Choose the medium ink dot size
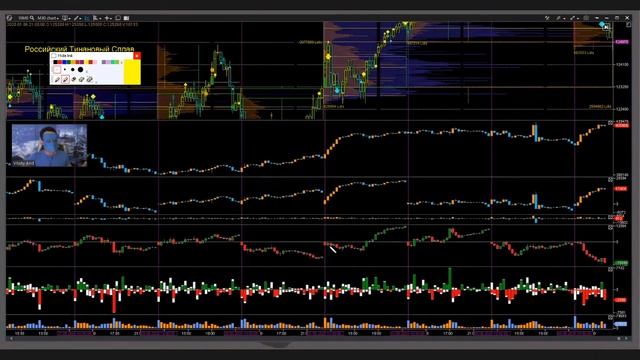The height and width of the screenshot is (360, 640). [x=73, y=69]
